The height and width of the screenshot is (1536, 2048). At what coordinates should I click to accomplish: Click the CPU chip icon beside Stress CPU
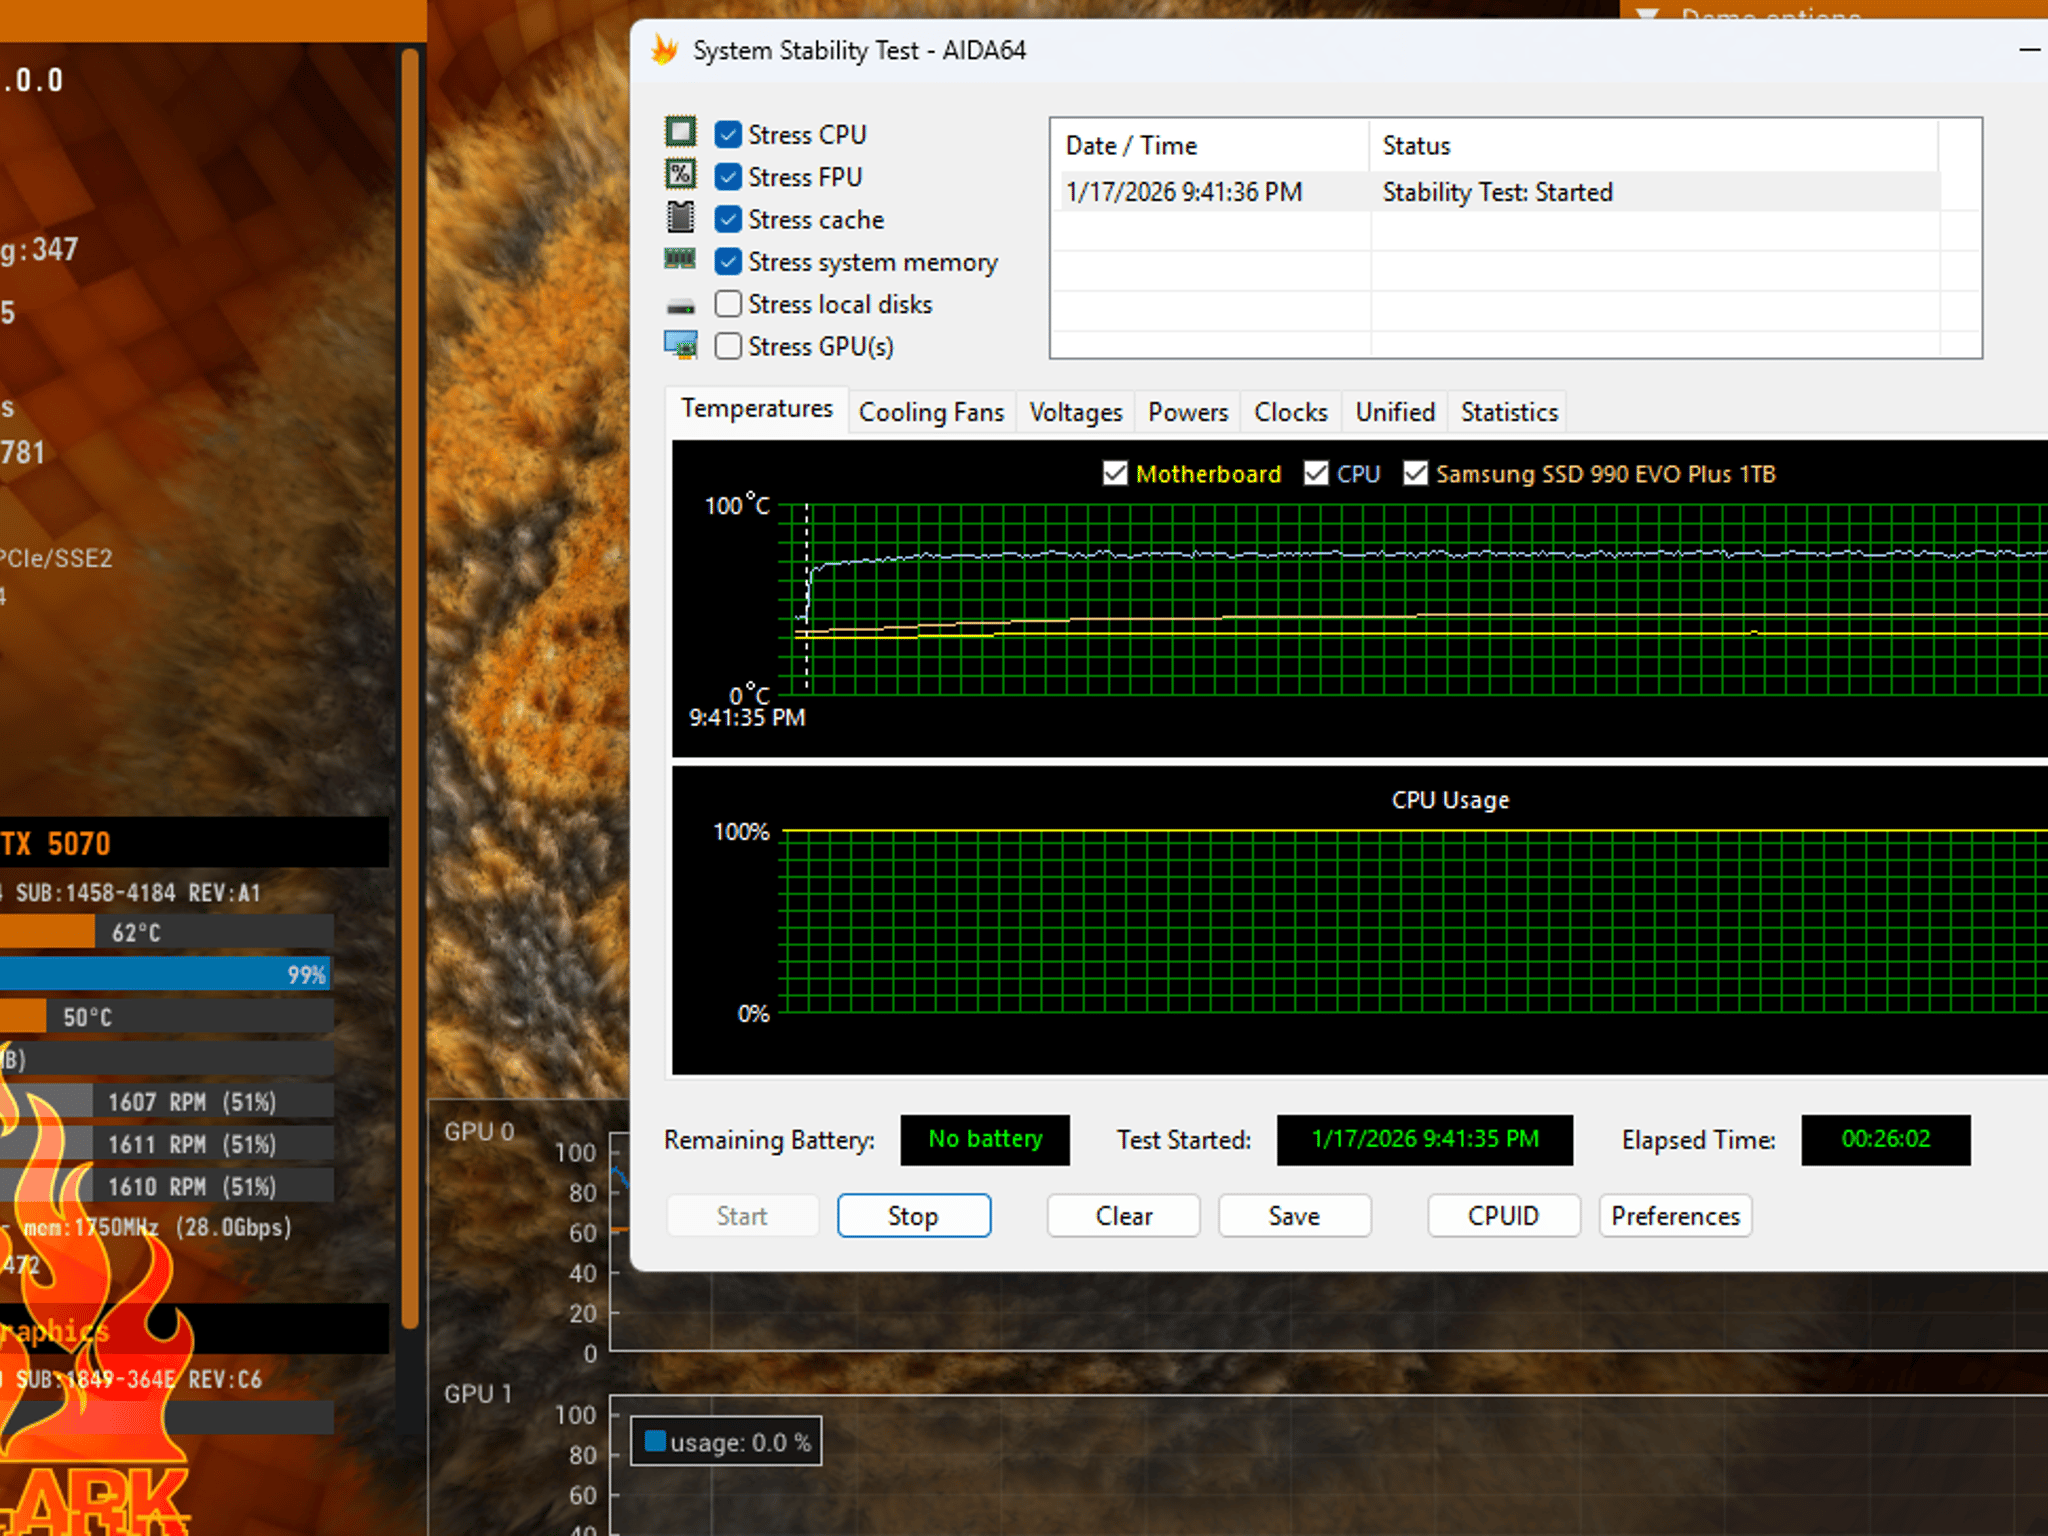681,132
